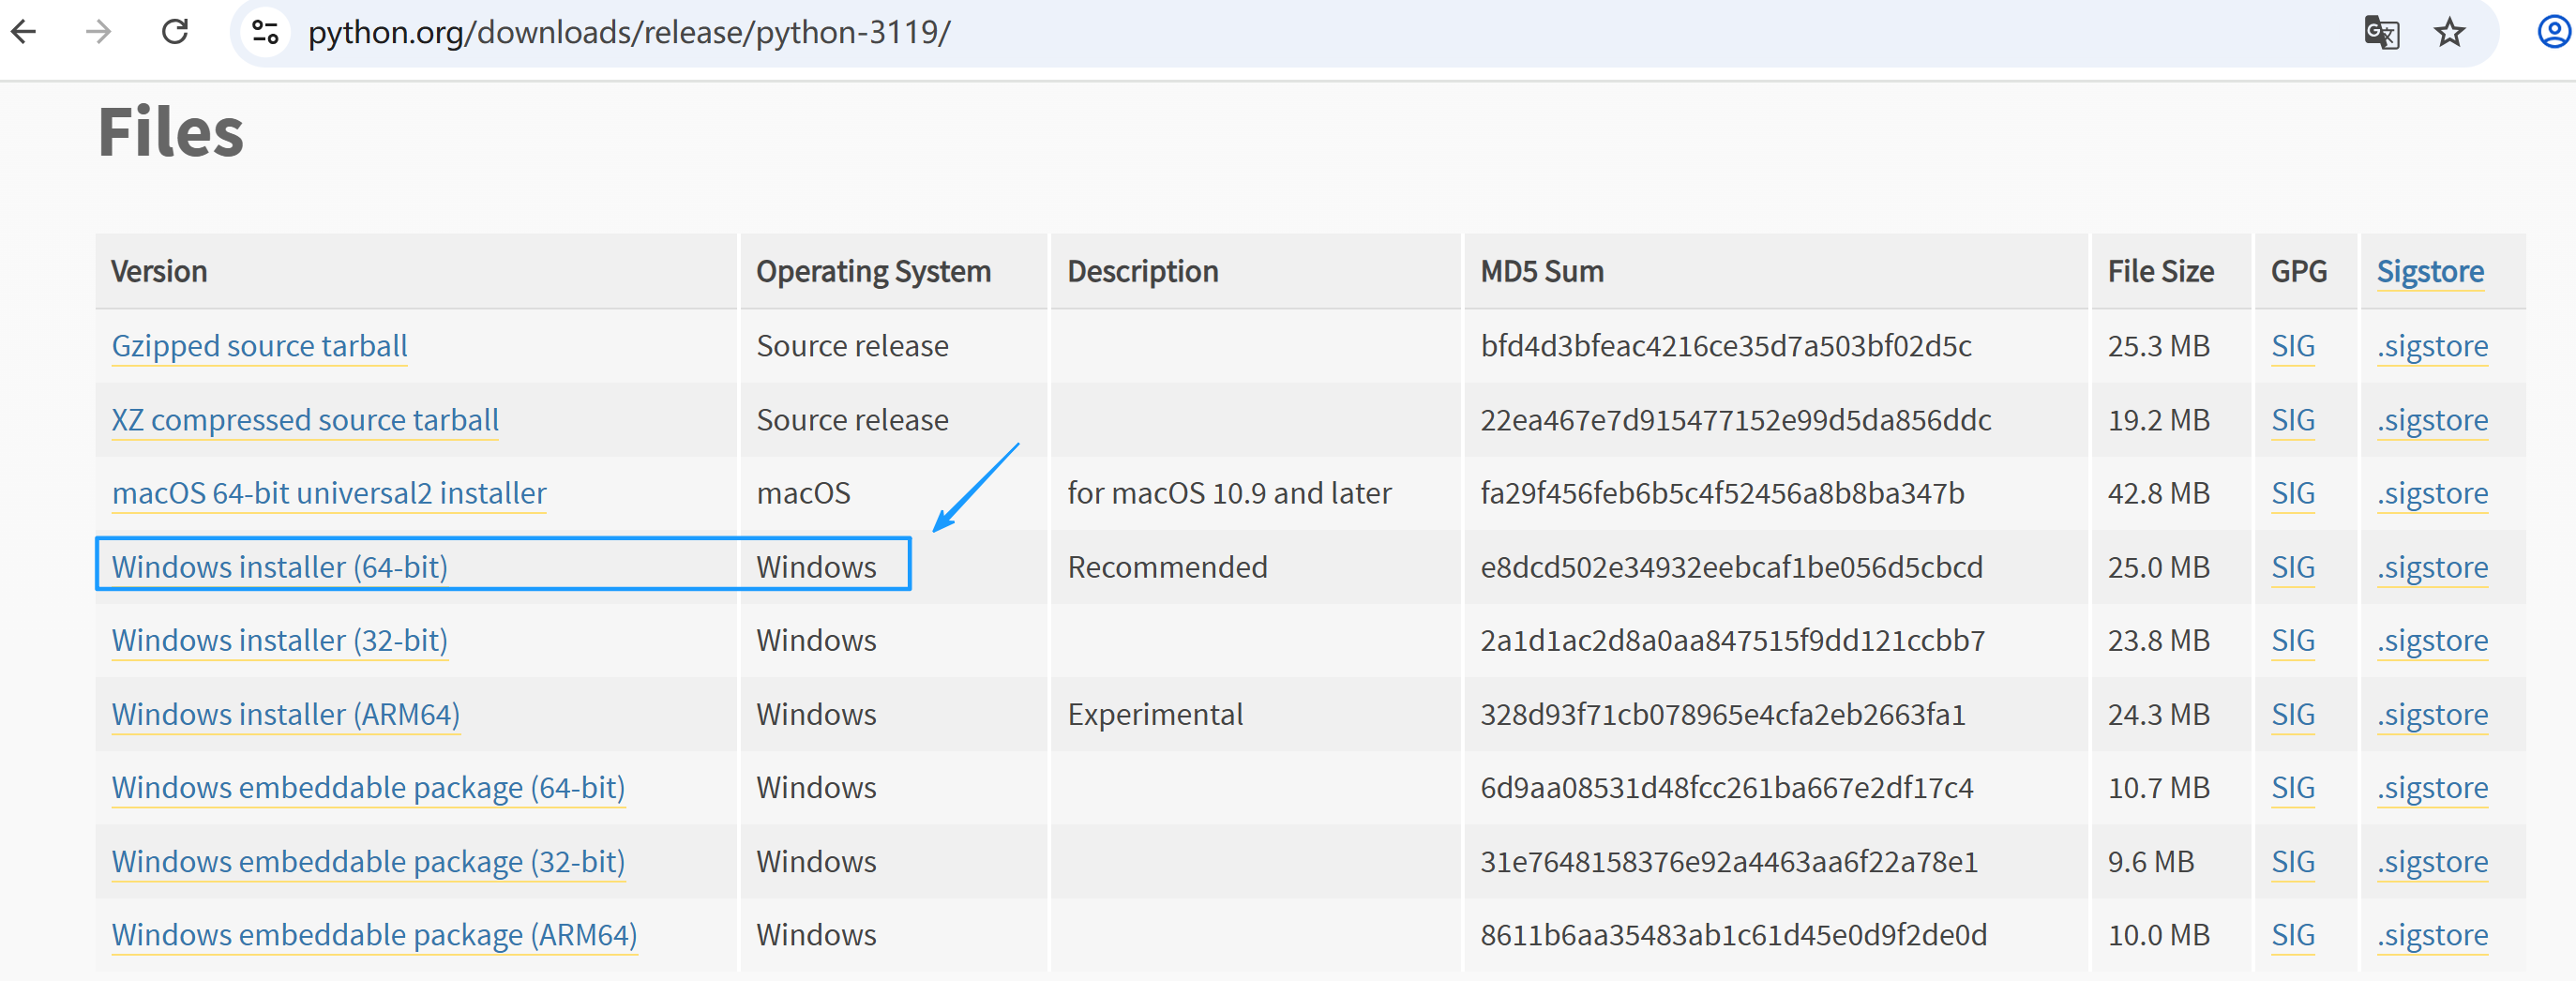2576x981 pixels.
Task: Open SIG link for Windows installer (32-bit)
Action: pyautogui.click(x=2293, y=640)
